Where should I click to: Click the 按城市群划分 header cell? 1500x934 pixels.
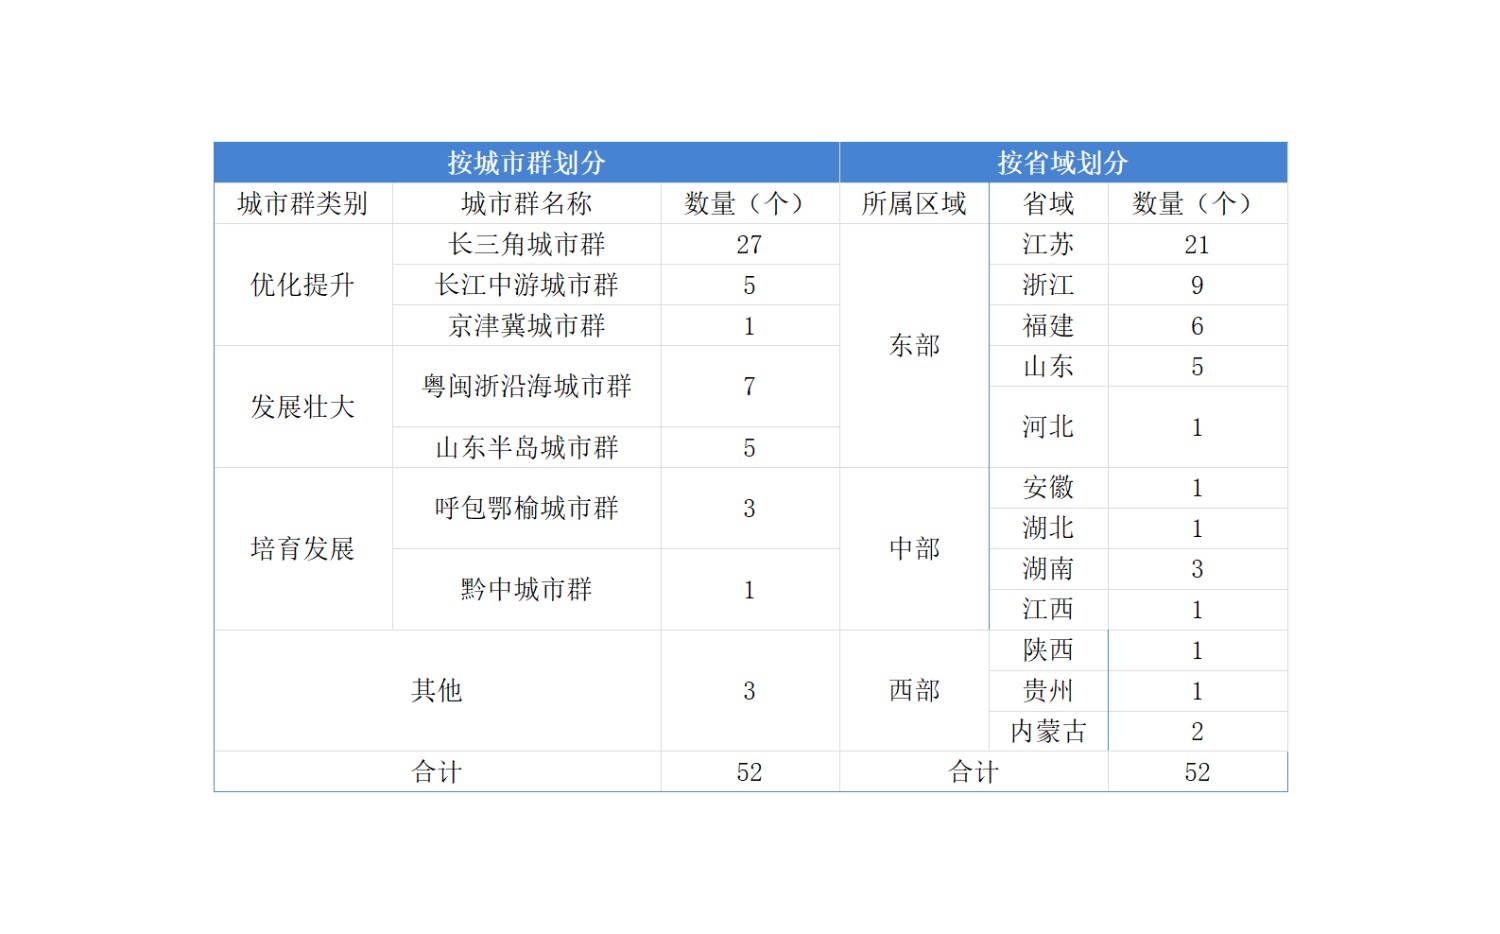coord(526,162)
